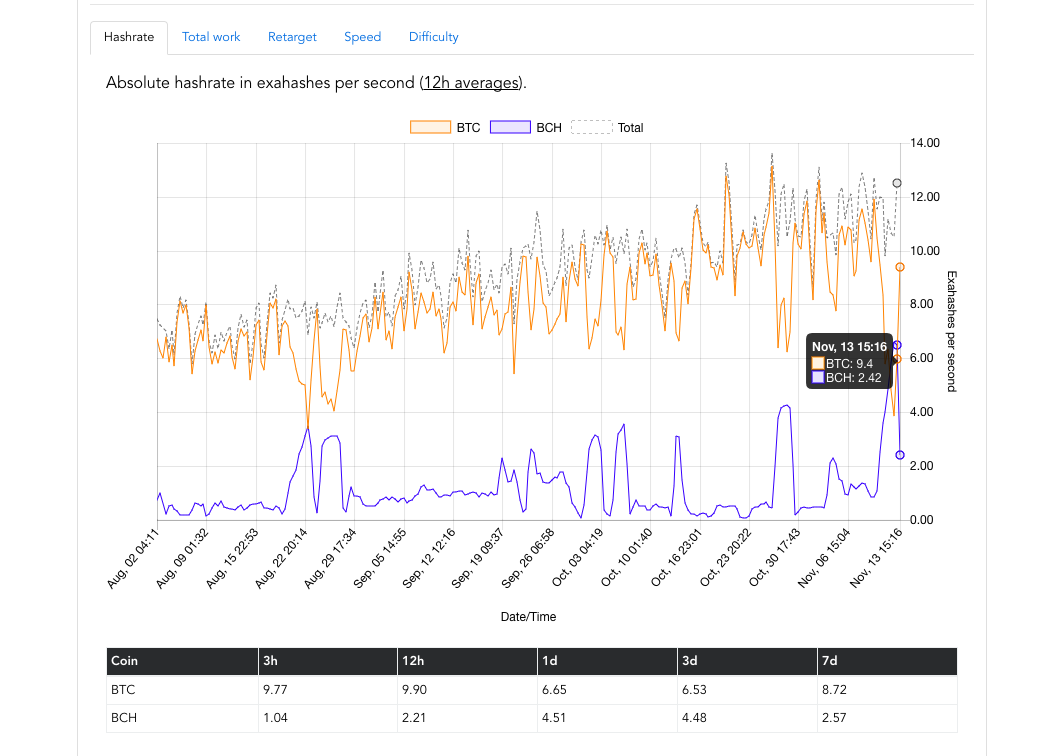
Task: Open the Retarget tab
Action: pos(292,37)
